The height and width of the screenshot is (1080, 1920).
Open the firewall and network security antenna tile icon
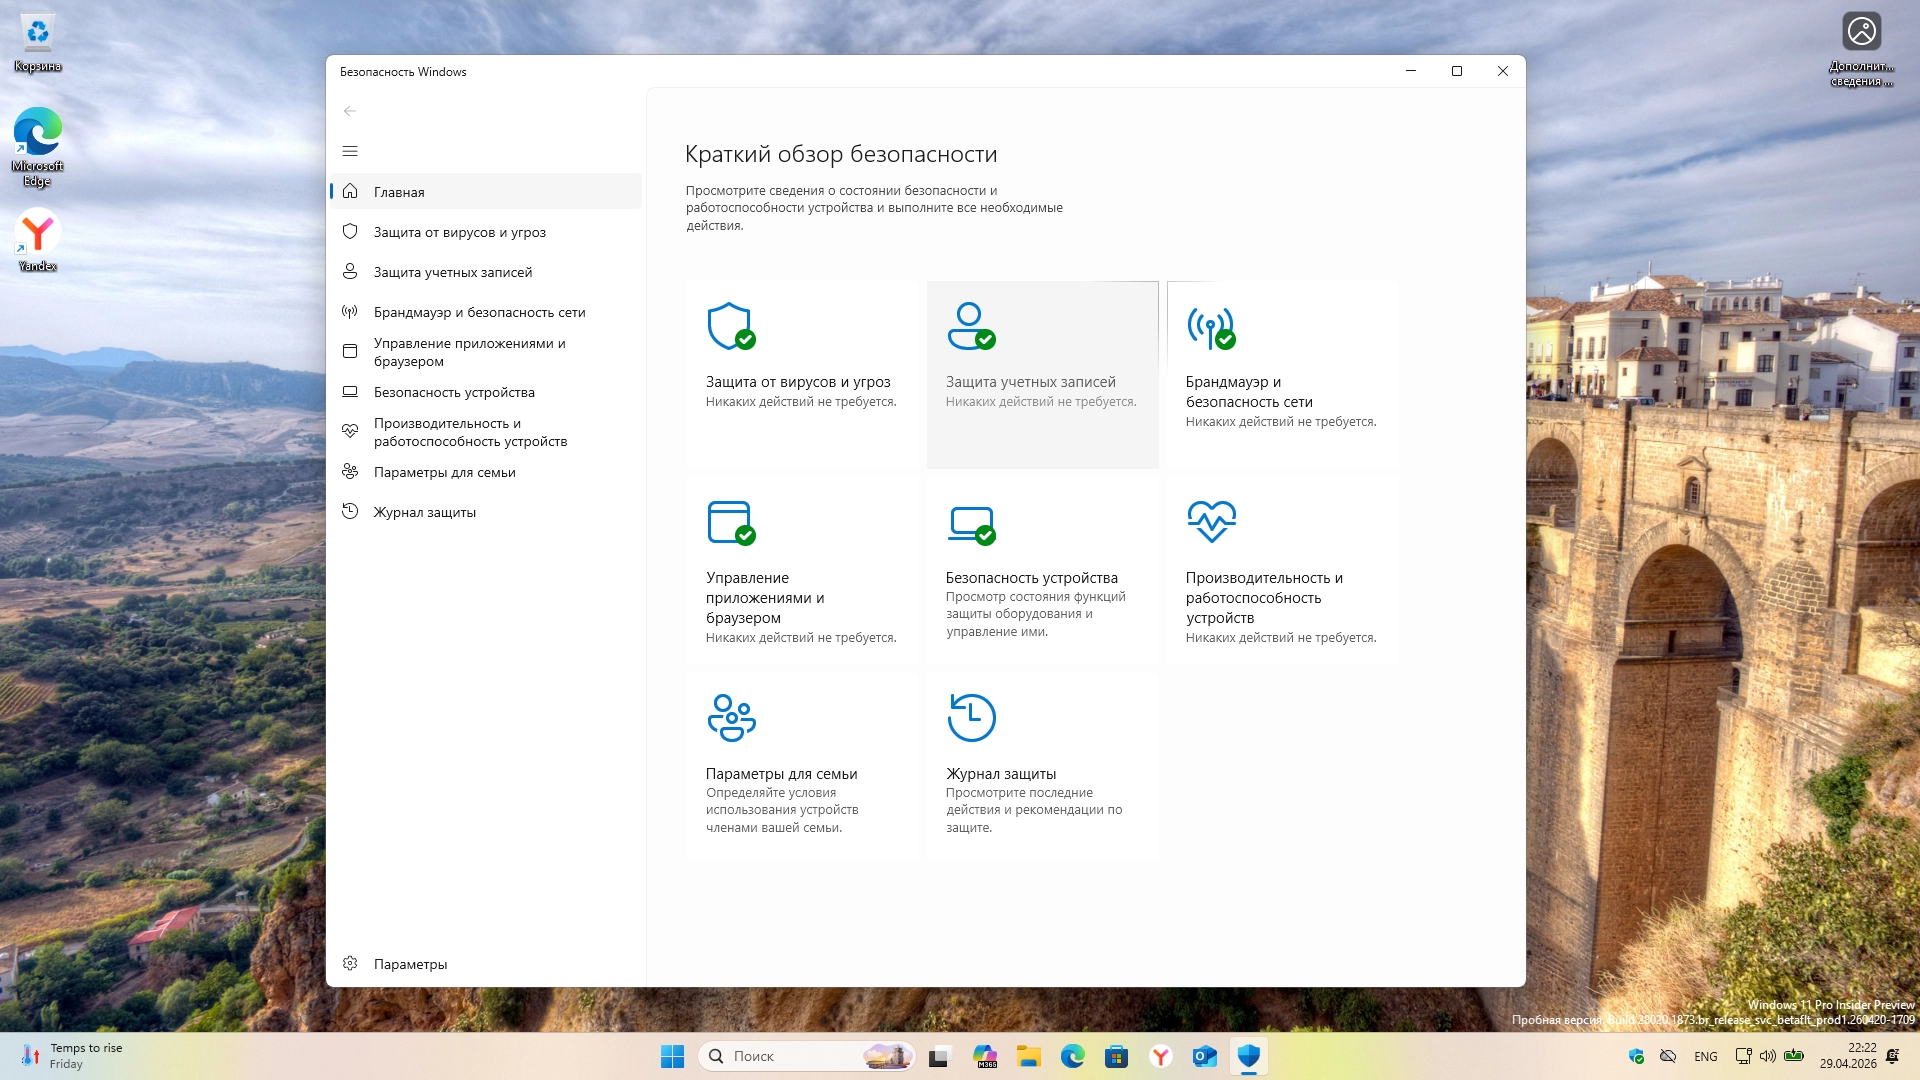1210,326
